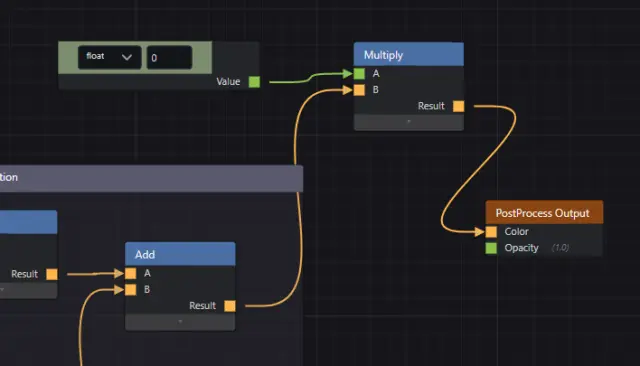Viewport: 640px width, 366px height.
Task: Click the PostProcess Output Color input pin
Action: 491,232
